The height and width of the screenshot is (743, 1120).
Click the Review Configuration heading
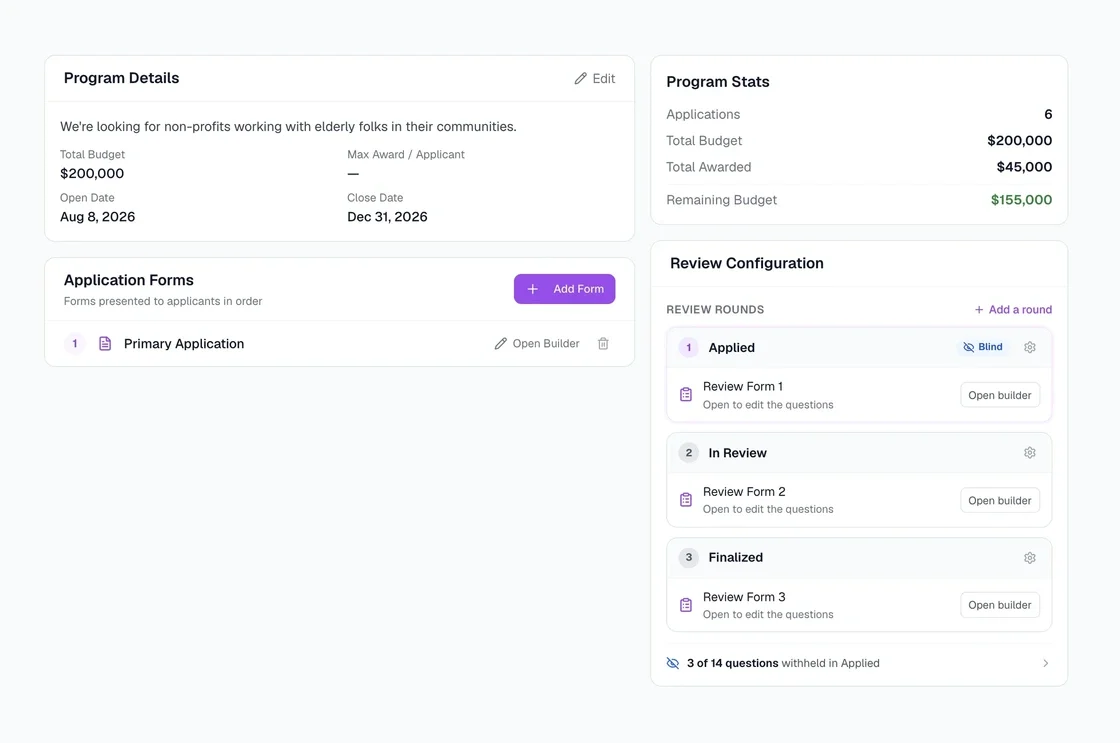746,263
